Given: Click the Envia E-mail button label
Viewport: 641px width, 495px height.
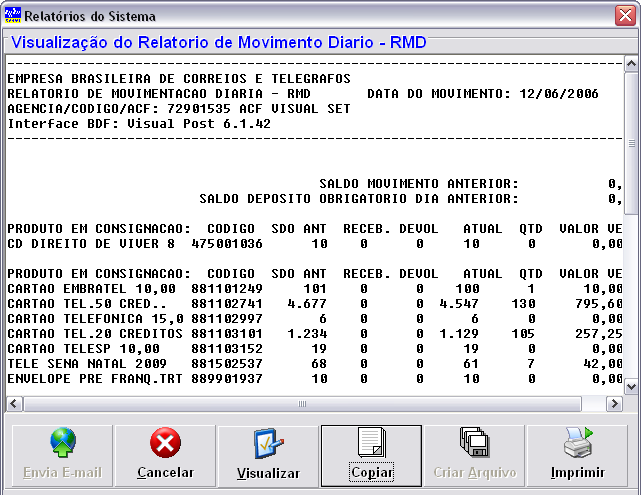Looking at the screenshot, I should (62, 473).
